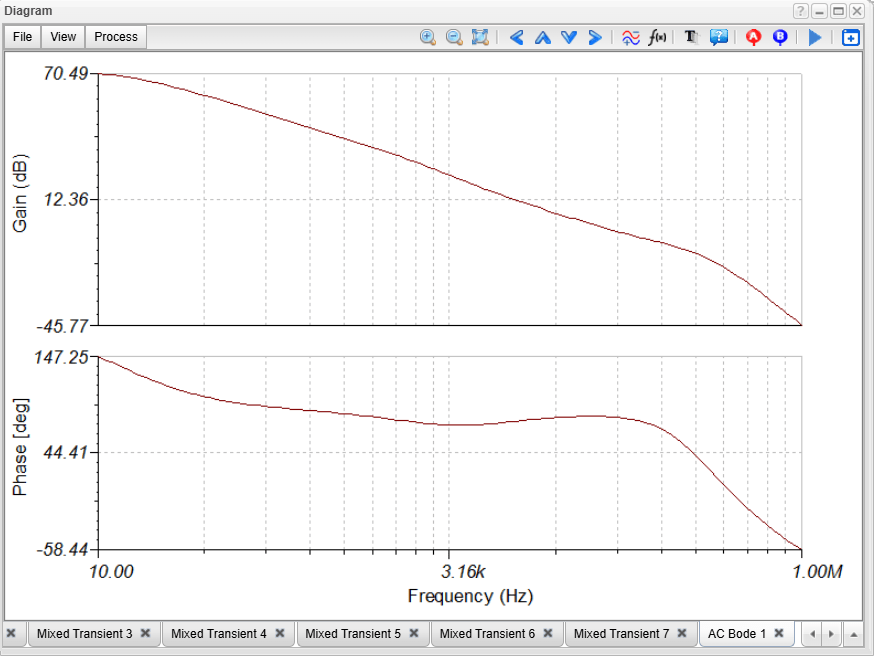
Task: Pan the diagram up with arrow icon
Action: [543, 37]
